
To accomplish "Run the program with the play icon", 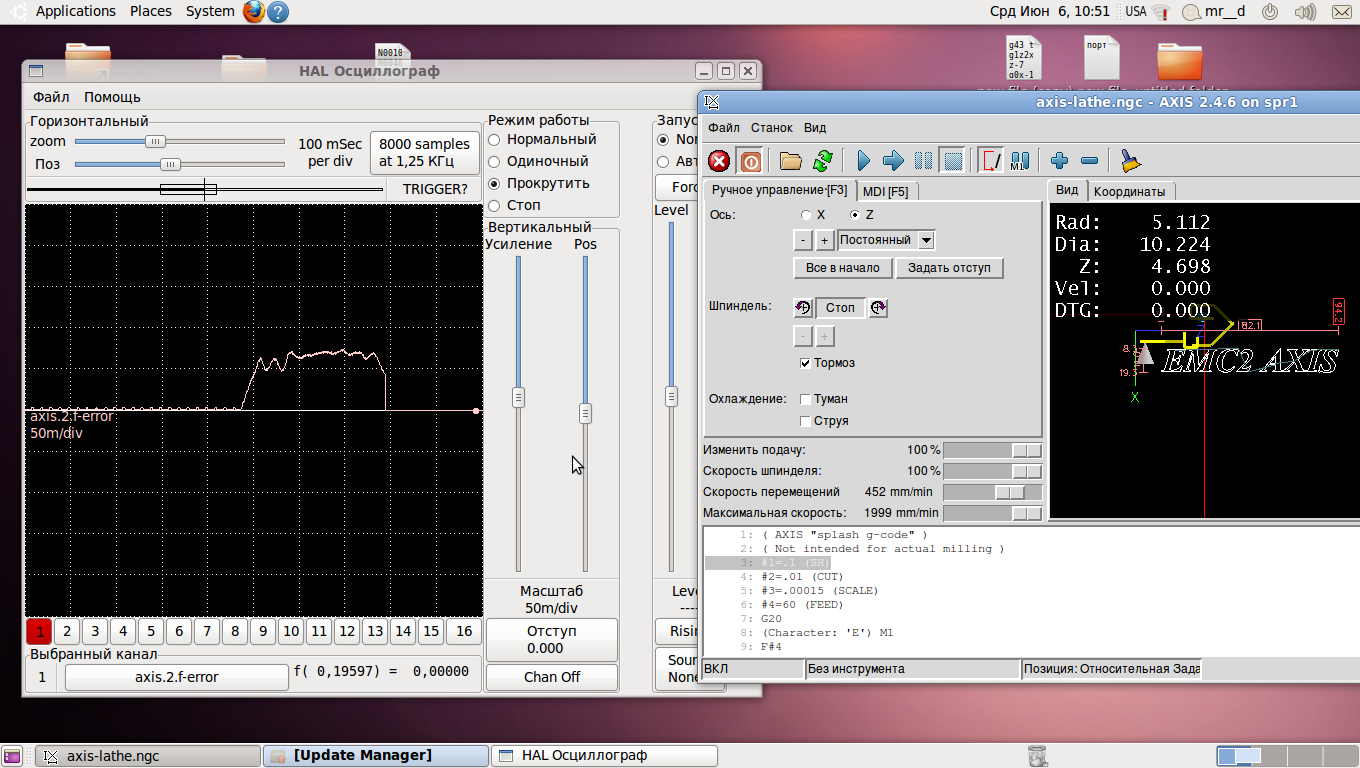I will click(x=864, y=161).
